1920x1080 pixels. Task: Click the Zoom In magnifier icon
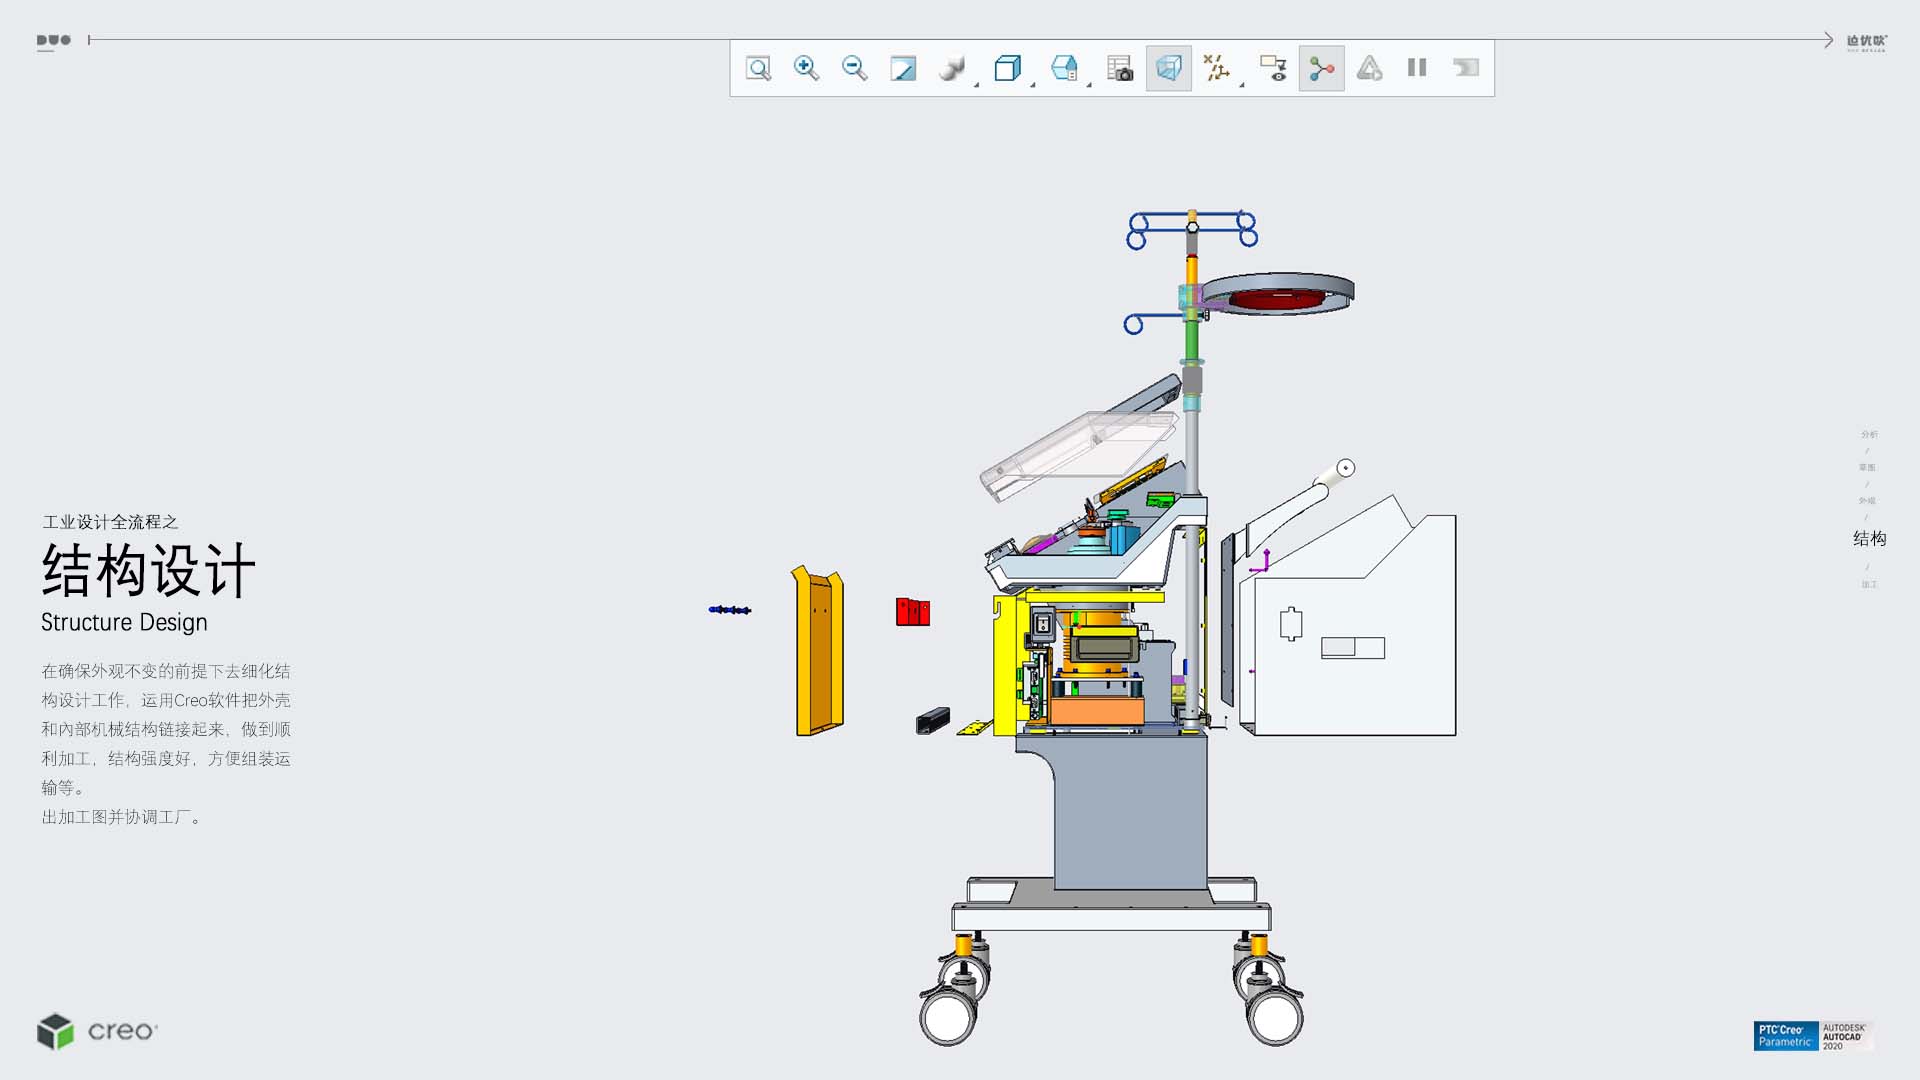coord(806,68)
